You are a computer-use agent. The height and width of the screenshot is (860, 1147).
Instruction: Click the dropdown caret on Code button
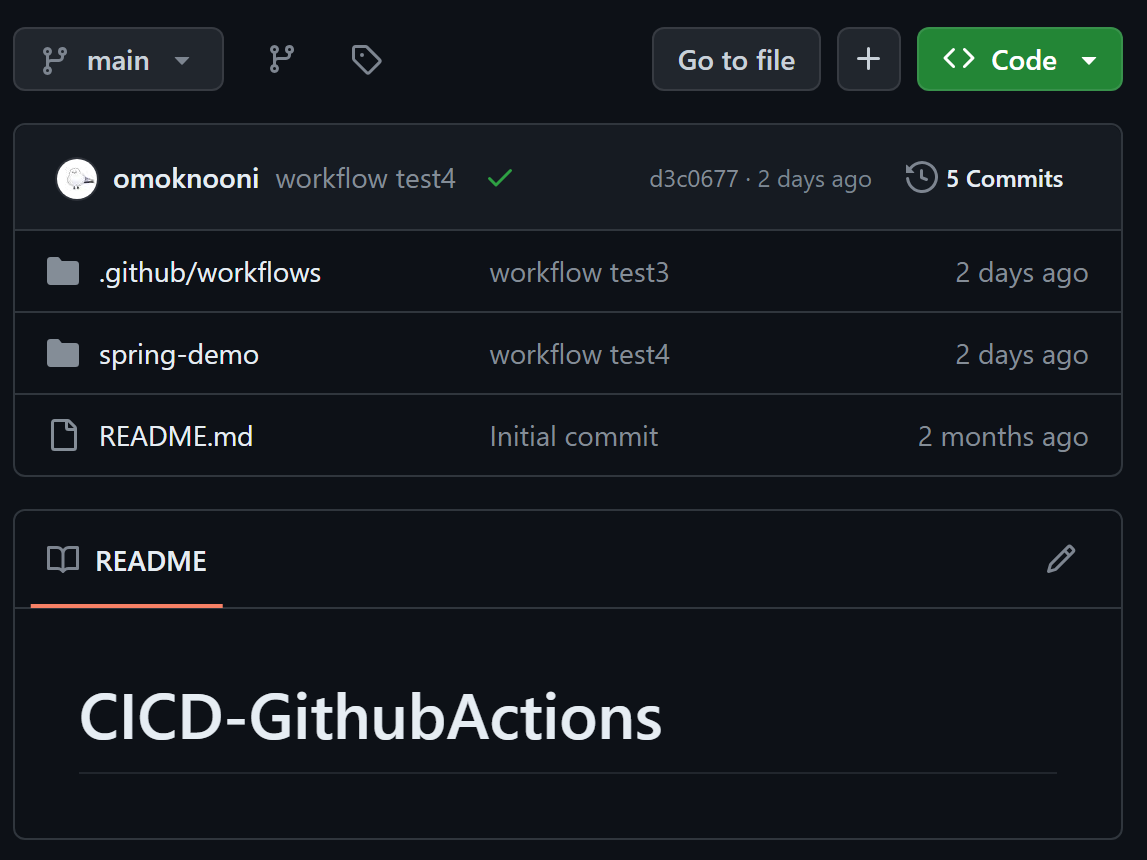(x=1088, y=61)
